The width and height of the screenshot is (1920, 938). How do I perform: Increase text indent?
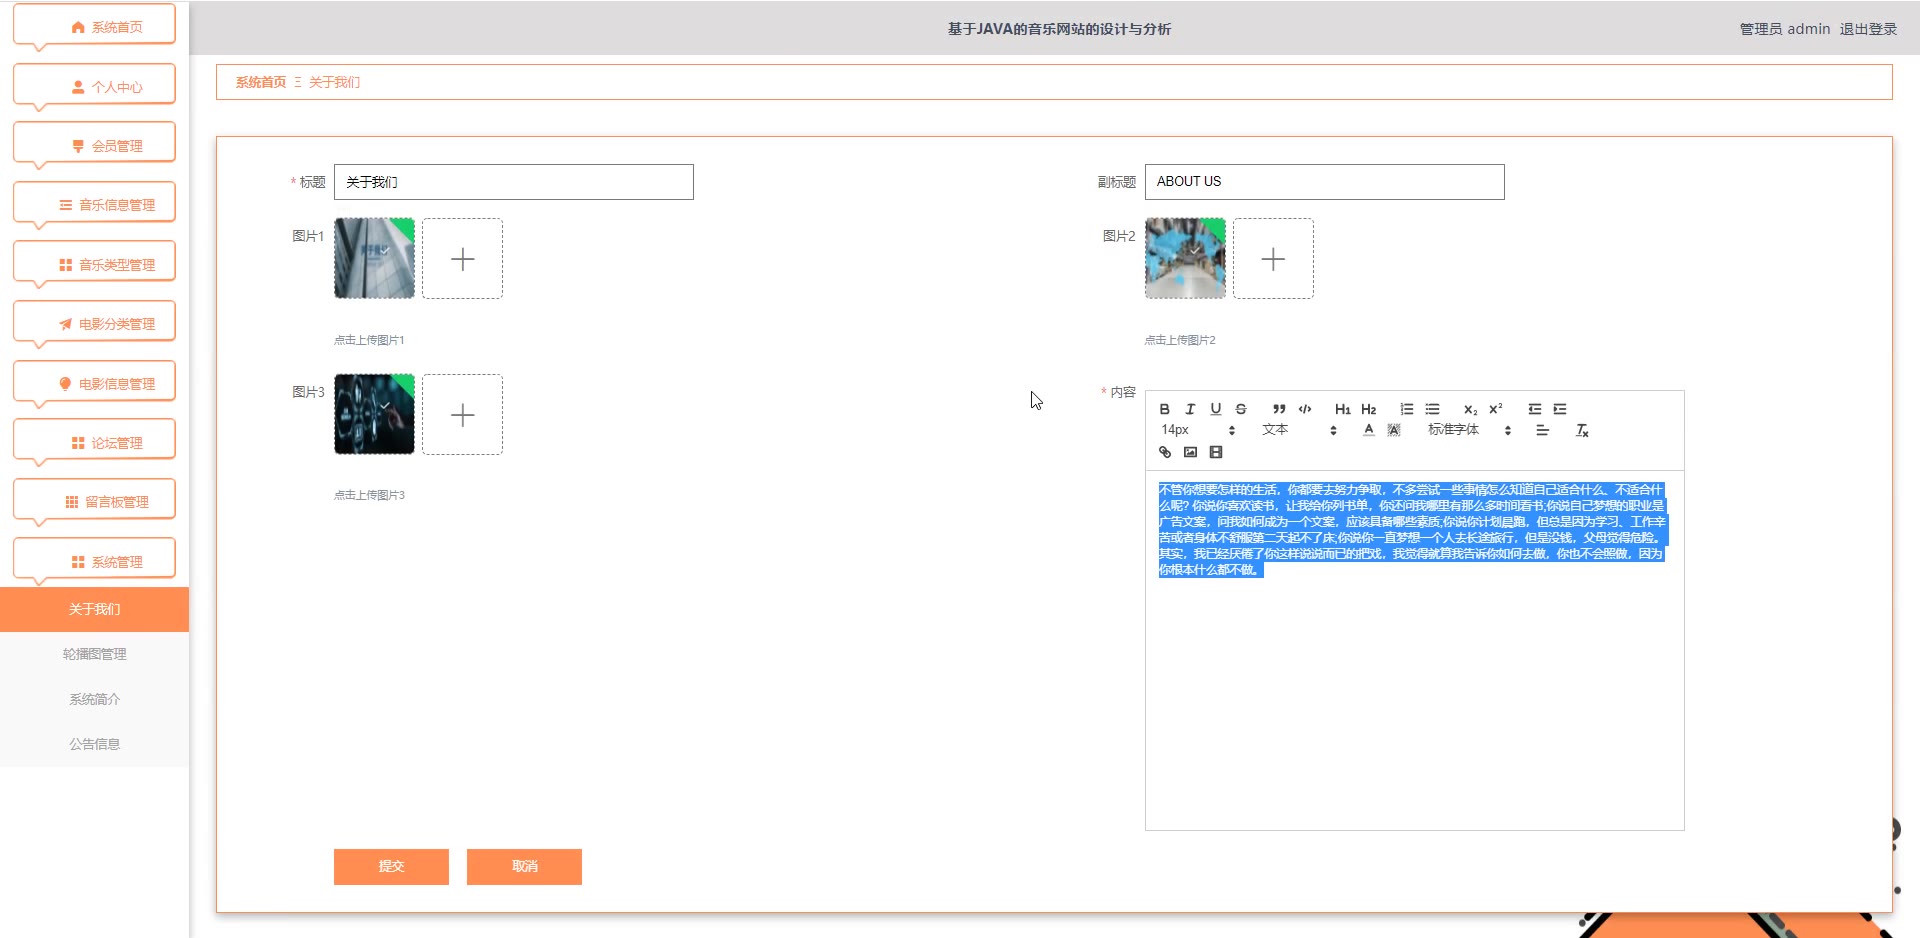pos(1560,409)
